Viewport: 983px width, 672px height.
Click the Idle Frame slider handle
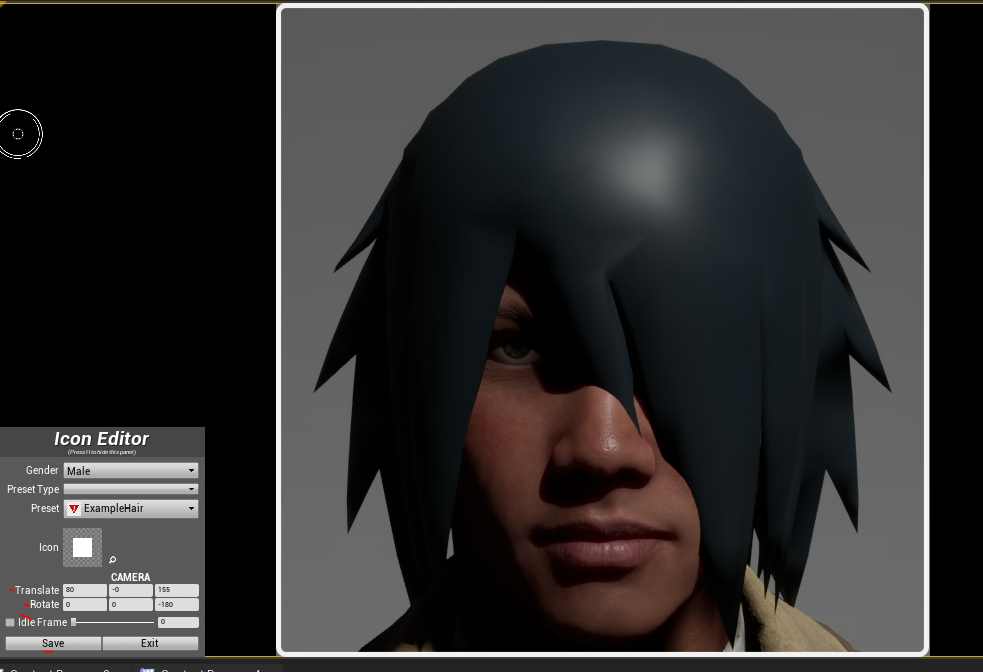pyautogui.click(x=73, y=622)
